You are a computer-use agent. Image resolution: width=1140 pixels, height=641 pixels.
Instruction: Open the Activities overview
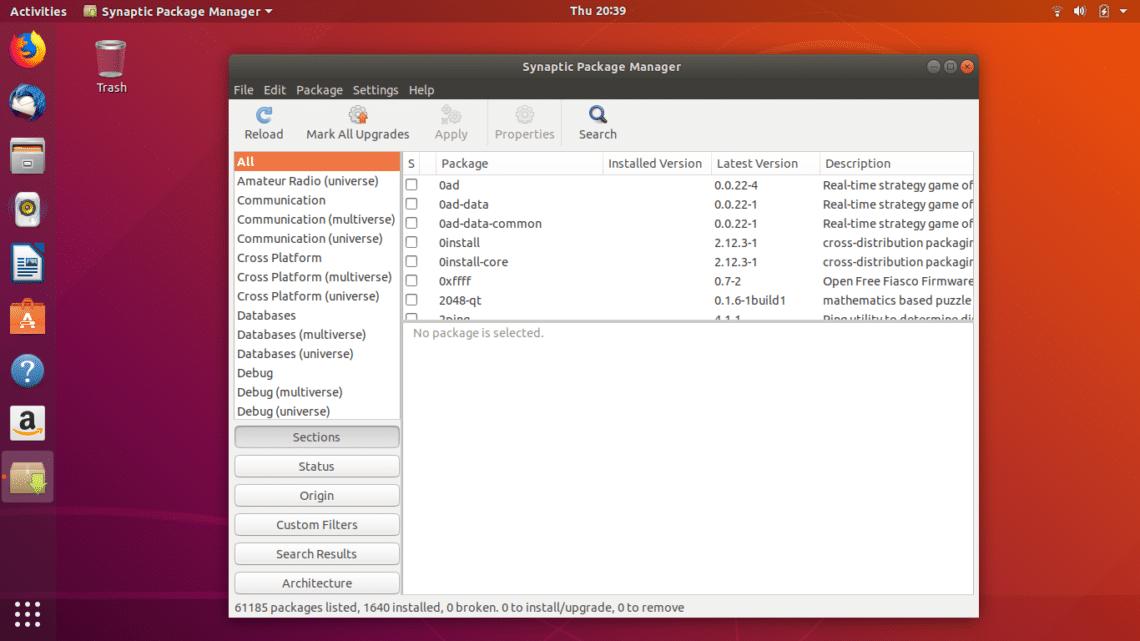tap(37, 11)
